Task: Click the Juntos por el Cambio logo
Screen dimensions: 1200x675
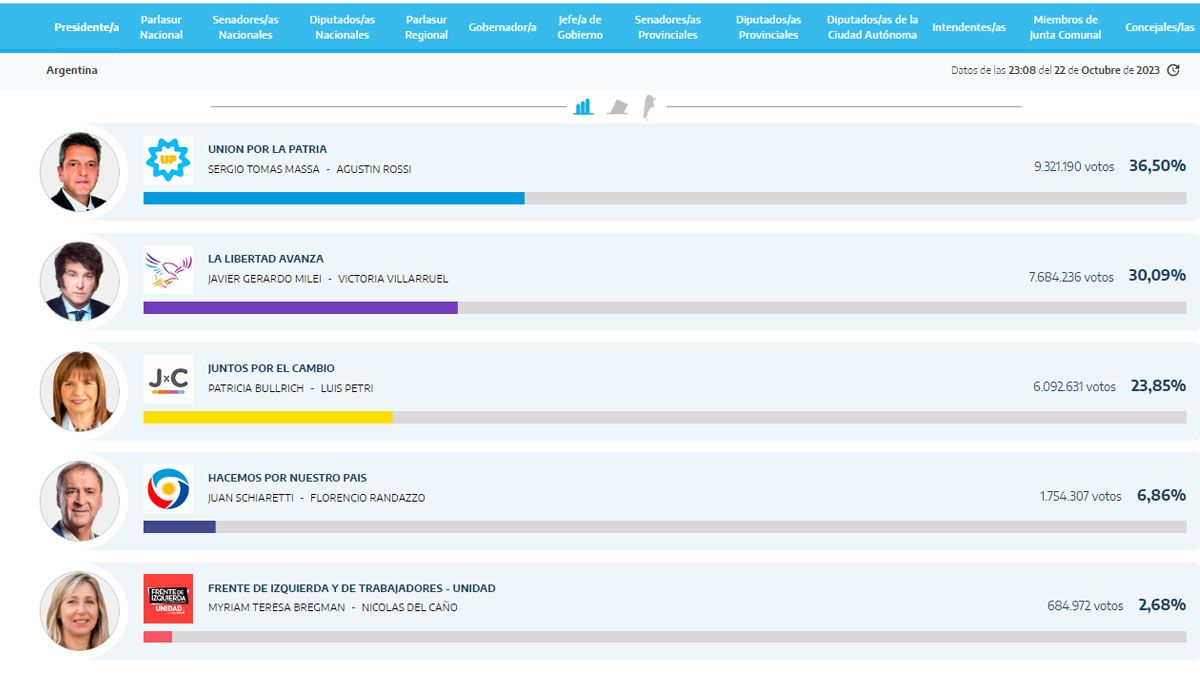Action: (x=167, y=379)
